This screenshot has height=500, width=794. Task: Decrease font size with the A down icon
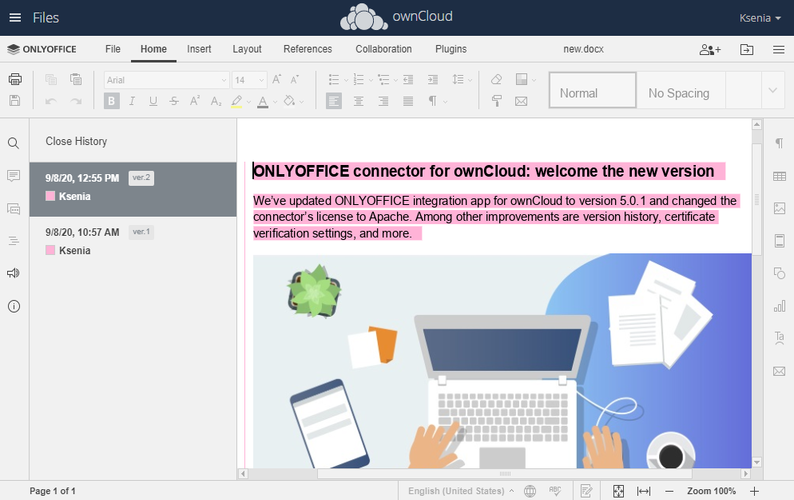click(295, 80)
